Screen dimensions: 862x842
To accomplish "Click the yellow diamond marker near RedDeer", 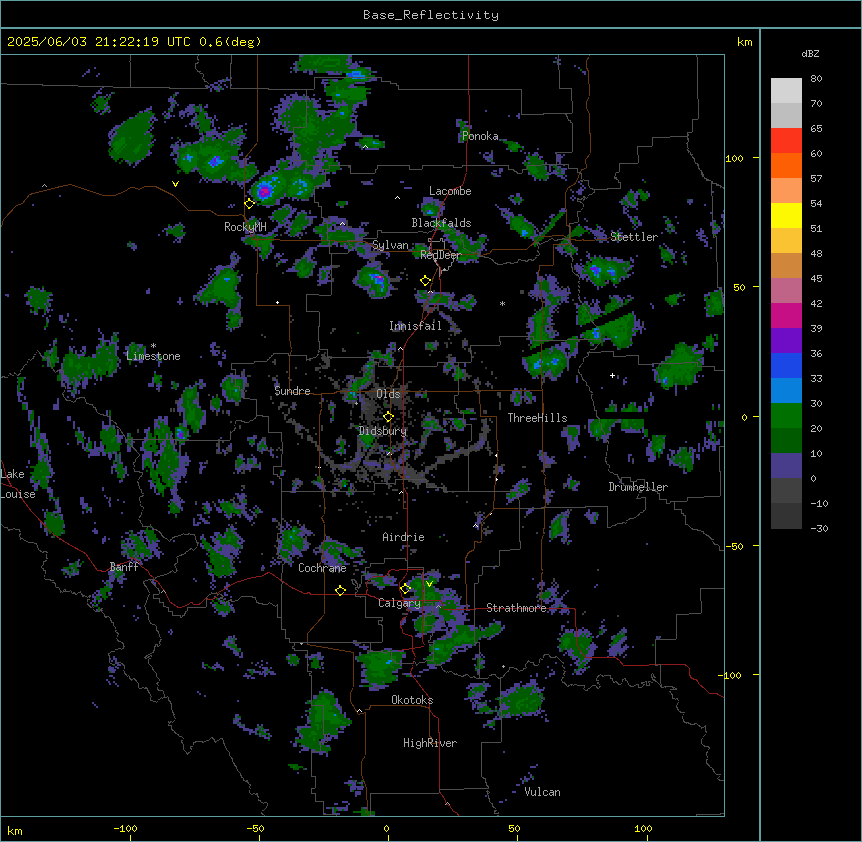I will pos(425,281).
